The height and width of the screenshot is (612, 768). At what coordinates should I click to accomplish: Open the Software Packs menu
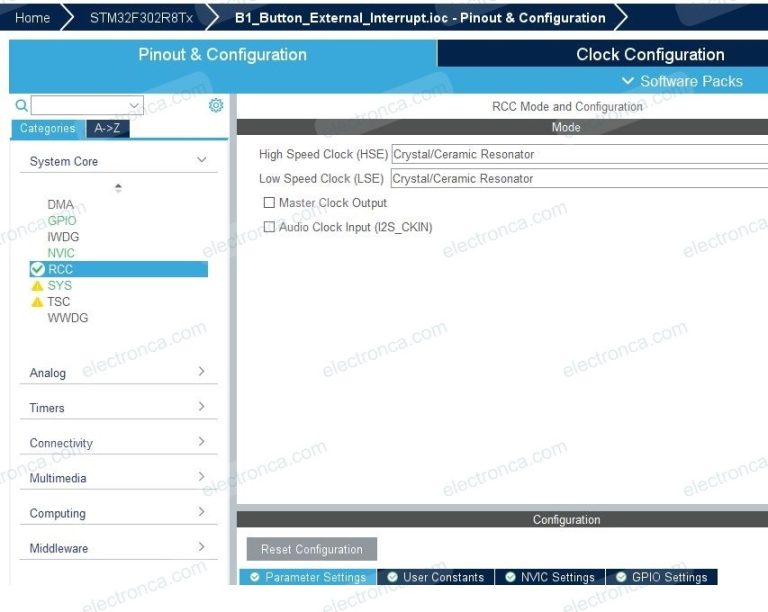click(682, 81)
